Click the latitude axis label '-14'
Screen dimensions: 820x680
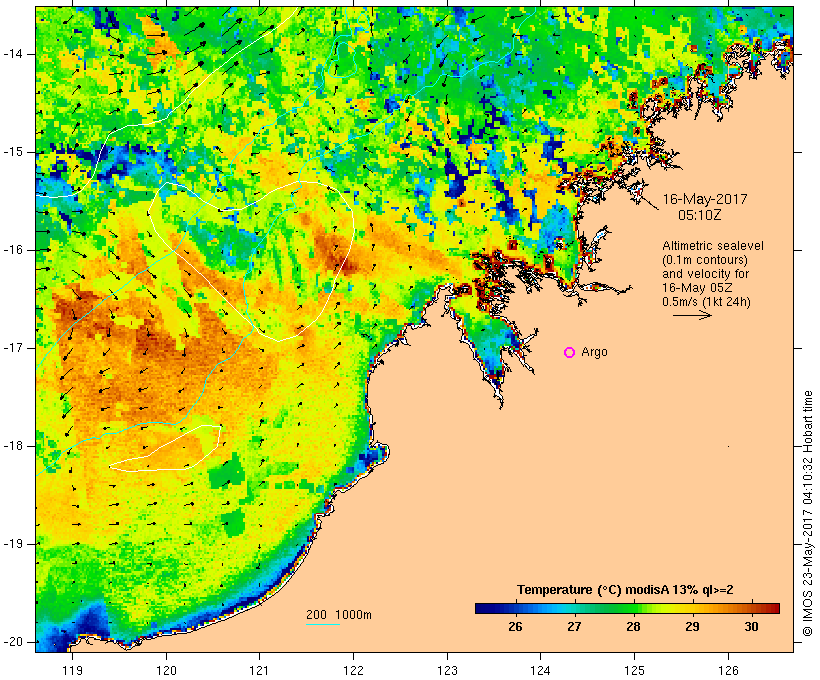click(x=13, y=54)
